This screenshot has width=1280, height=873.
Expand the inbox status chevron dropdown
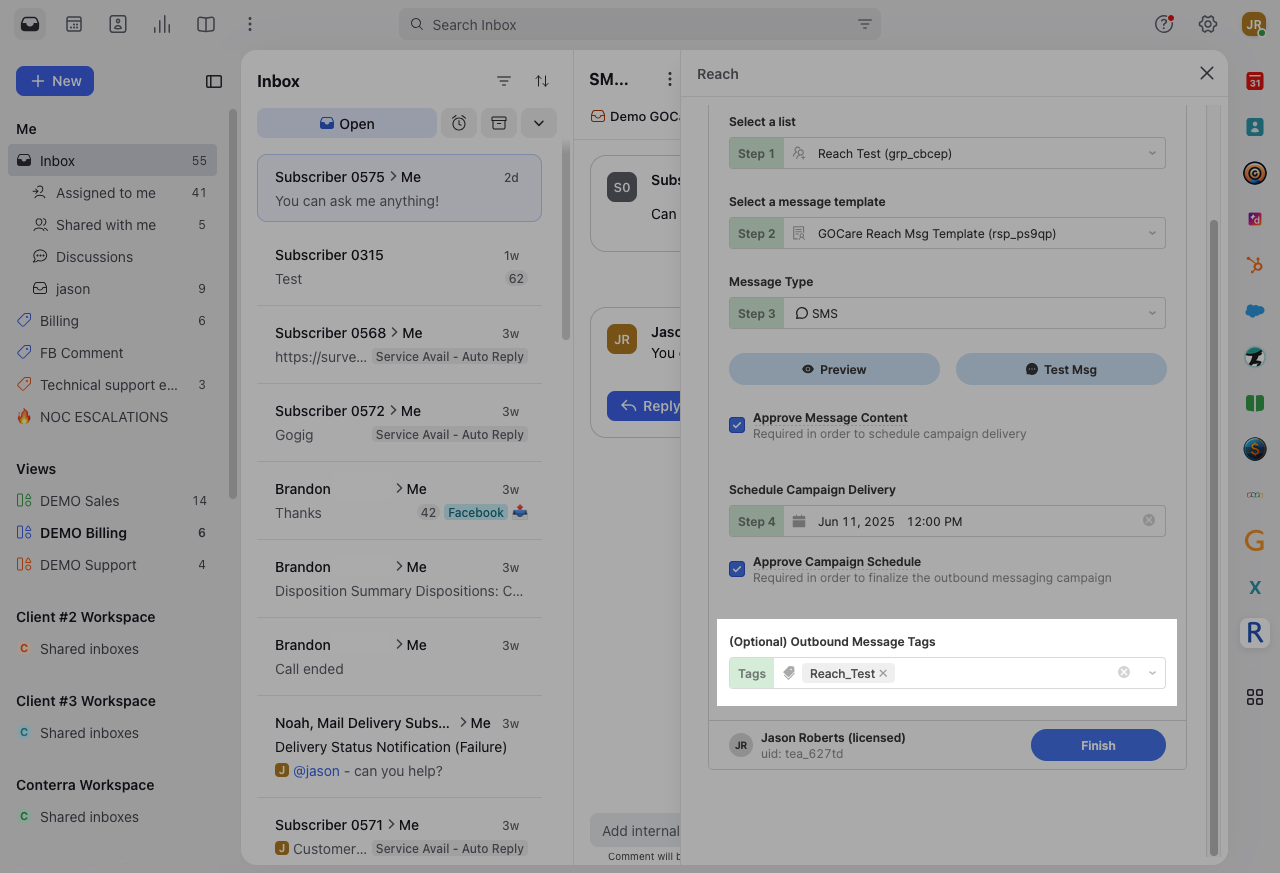pyautogui.click(x=538, y=123)
